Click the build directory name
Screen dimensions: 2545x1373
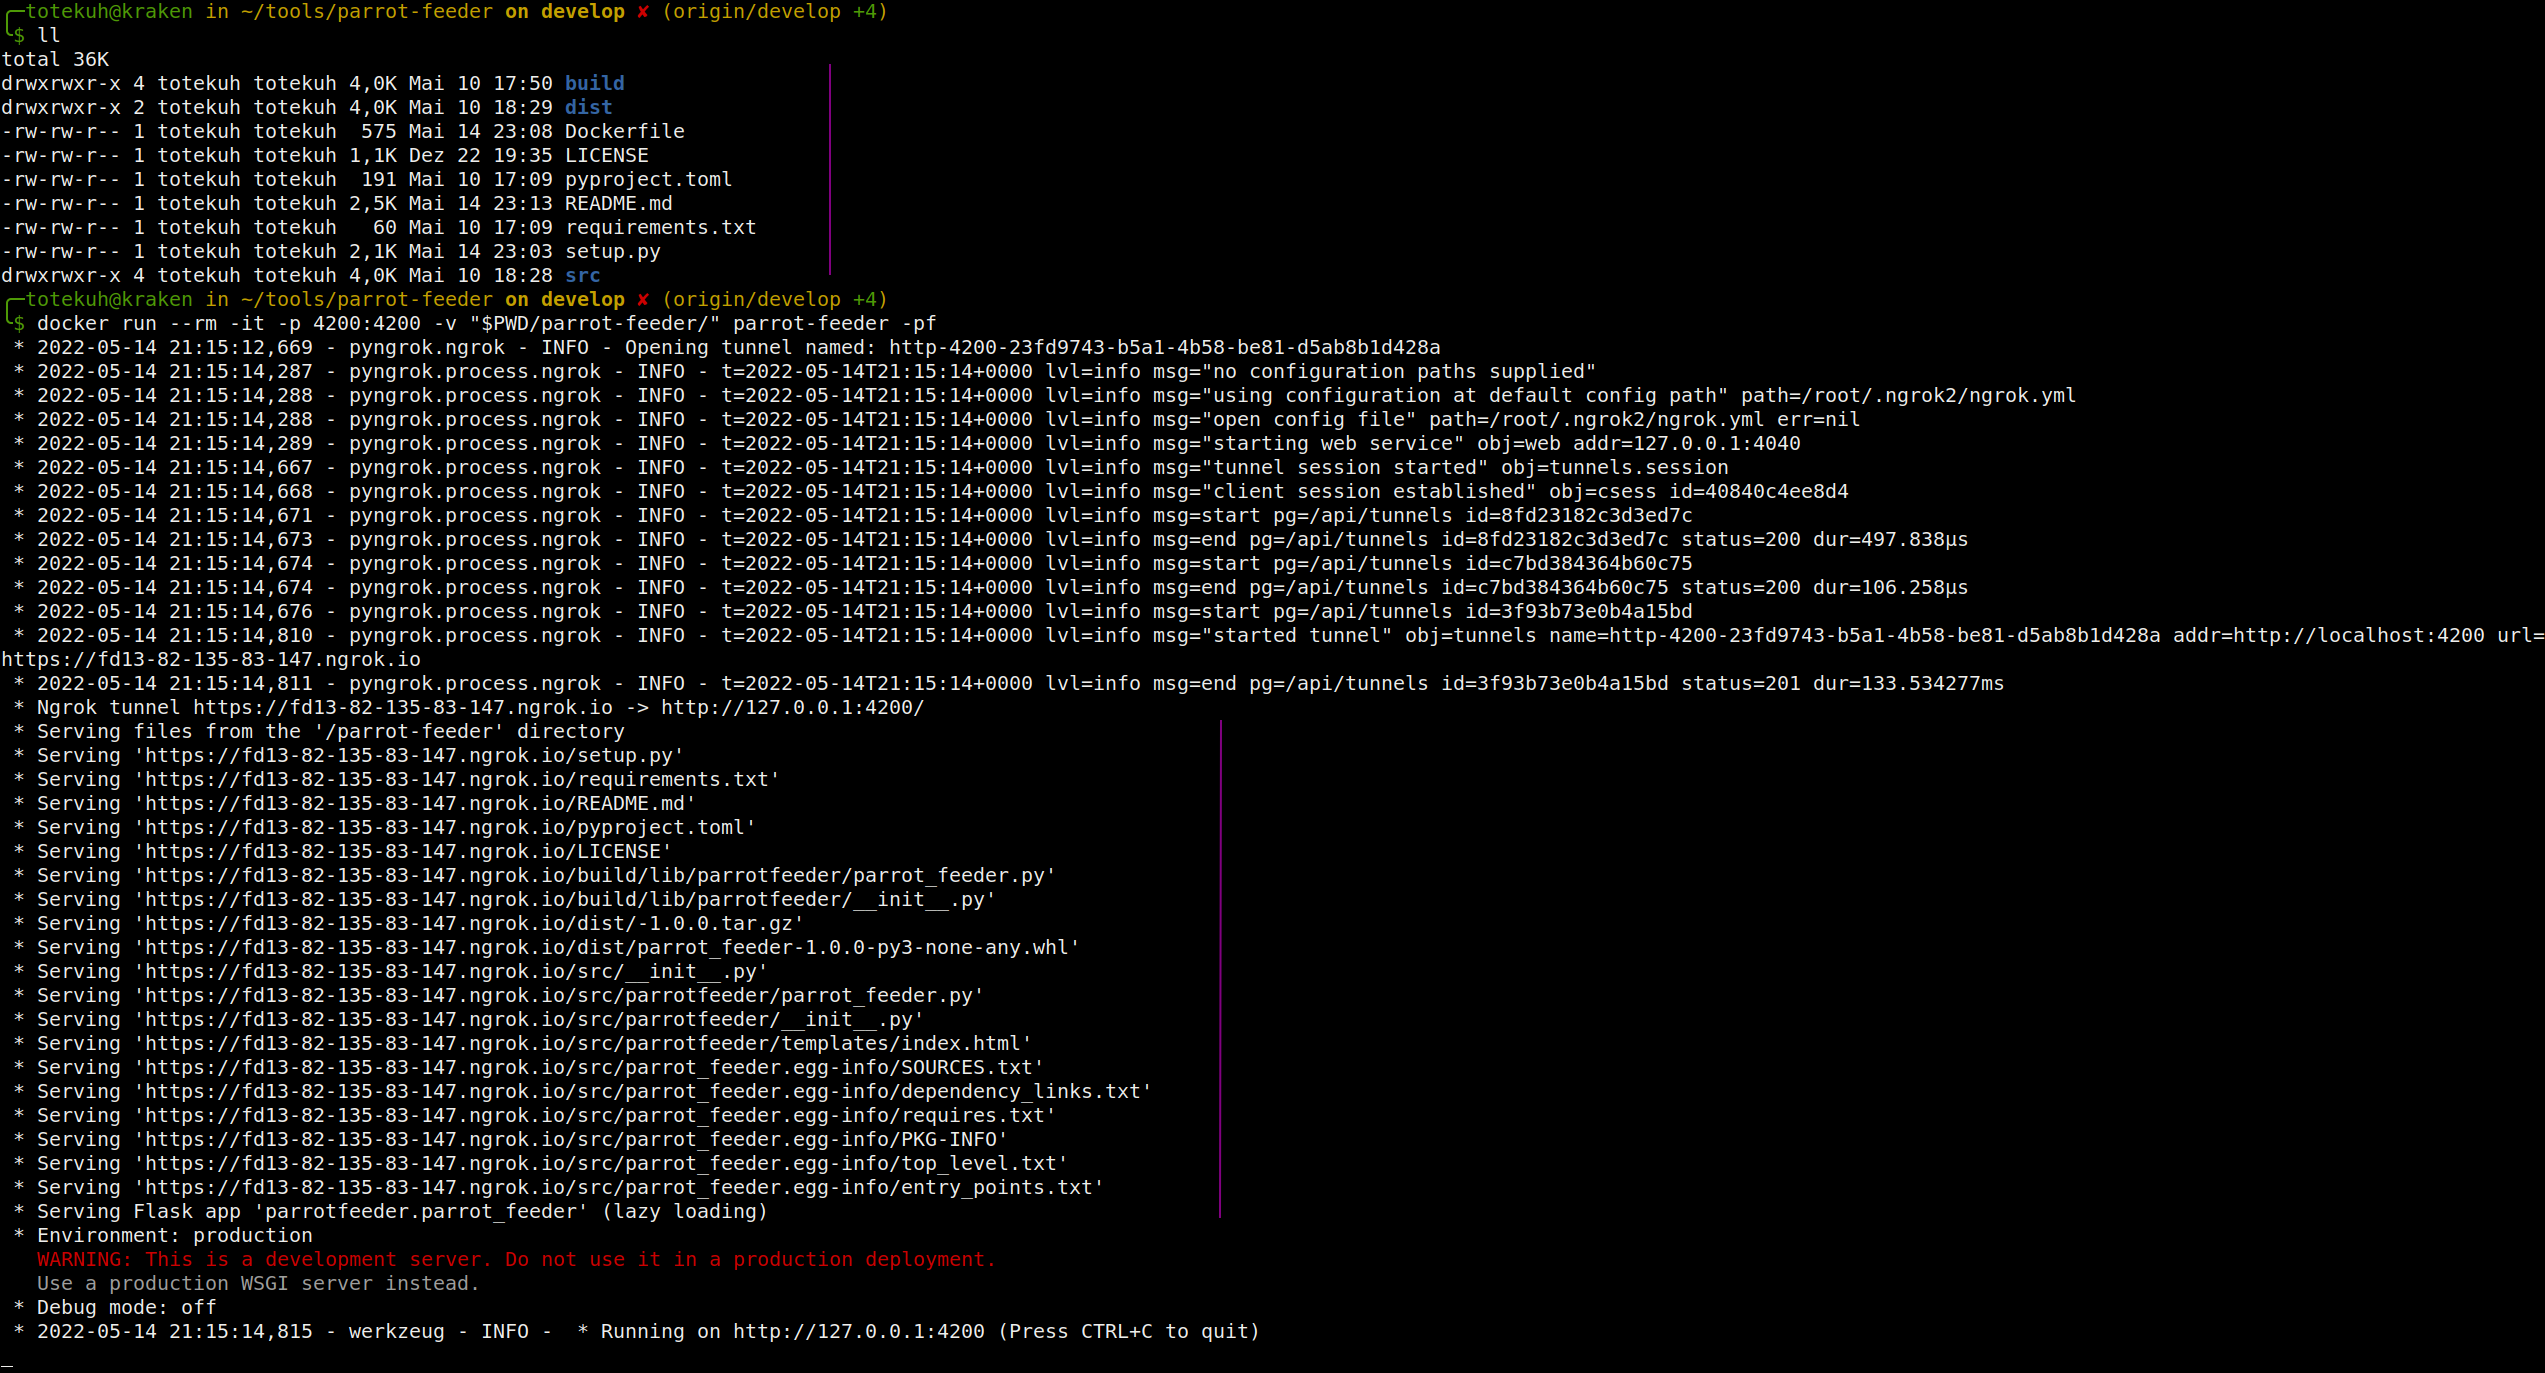(x=594, y=84)
